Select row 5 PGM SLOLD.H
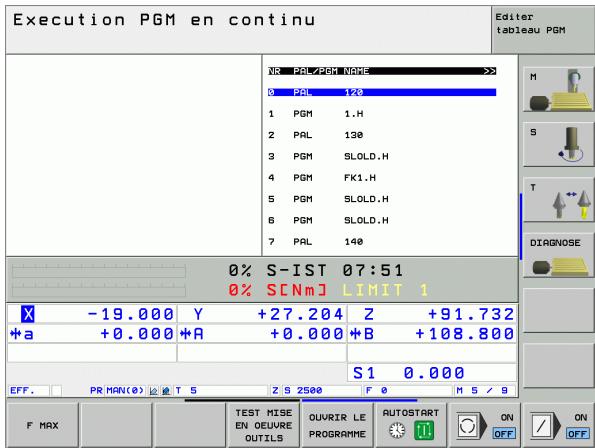595x448 pixels. (x=382, y=199)
